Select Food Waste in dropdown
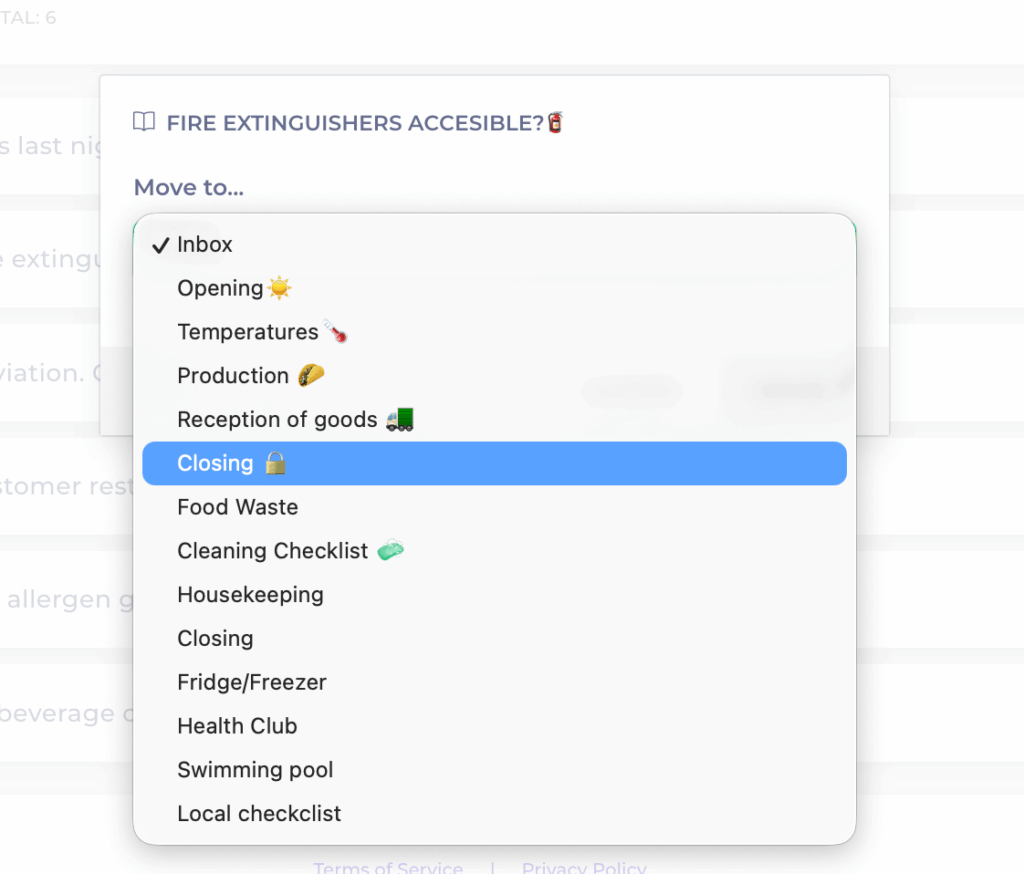 point(238,507)
